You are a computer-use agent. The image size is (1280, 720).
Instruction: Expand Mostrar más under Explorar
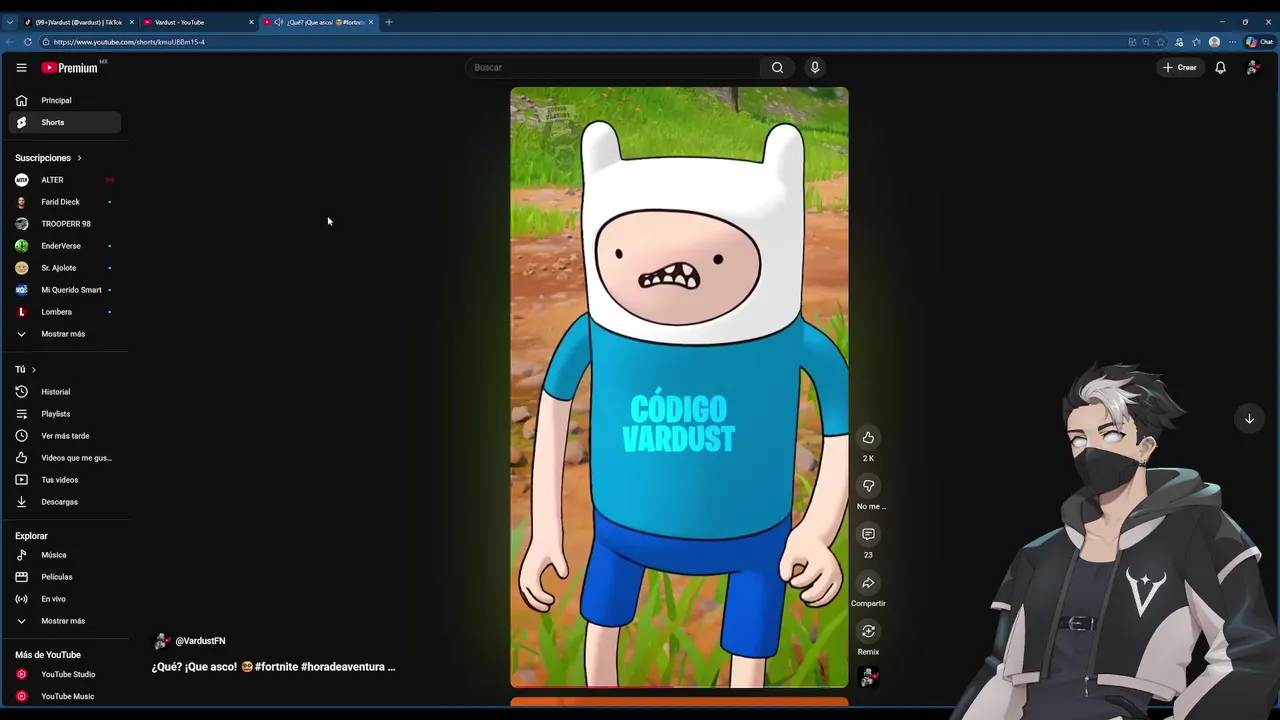tap(64, 621)
